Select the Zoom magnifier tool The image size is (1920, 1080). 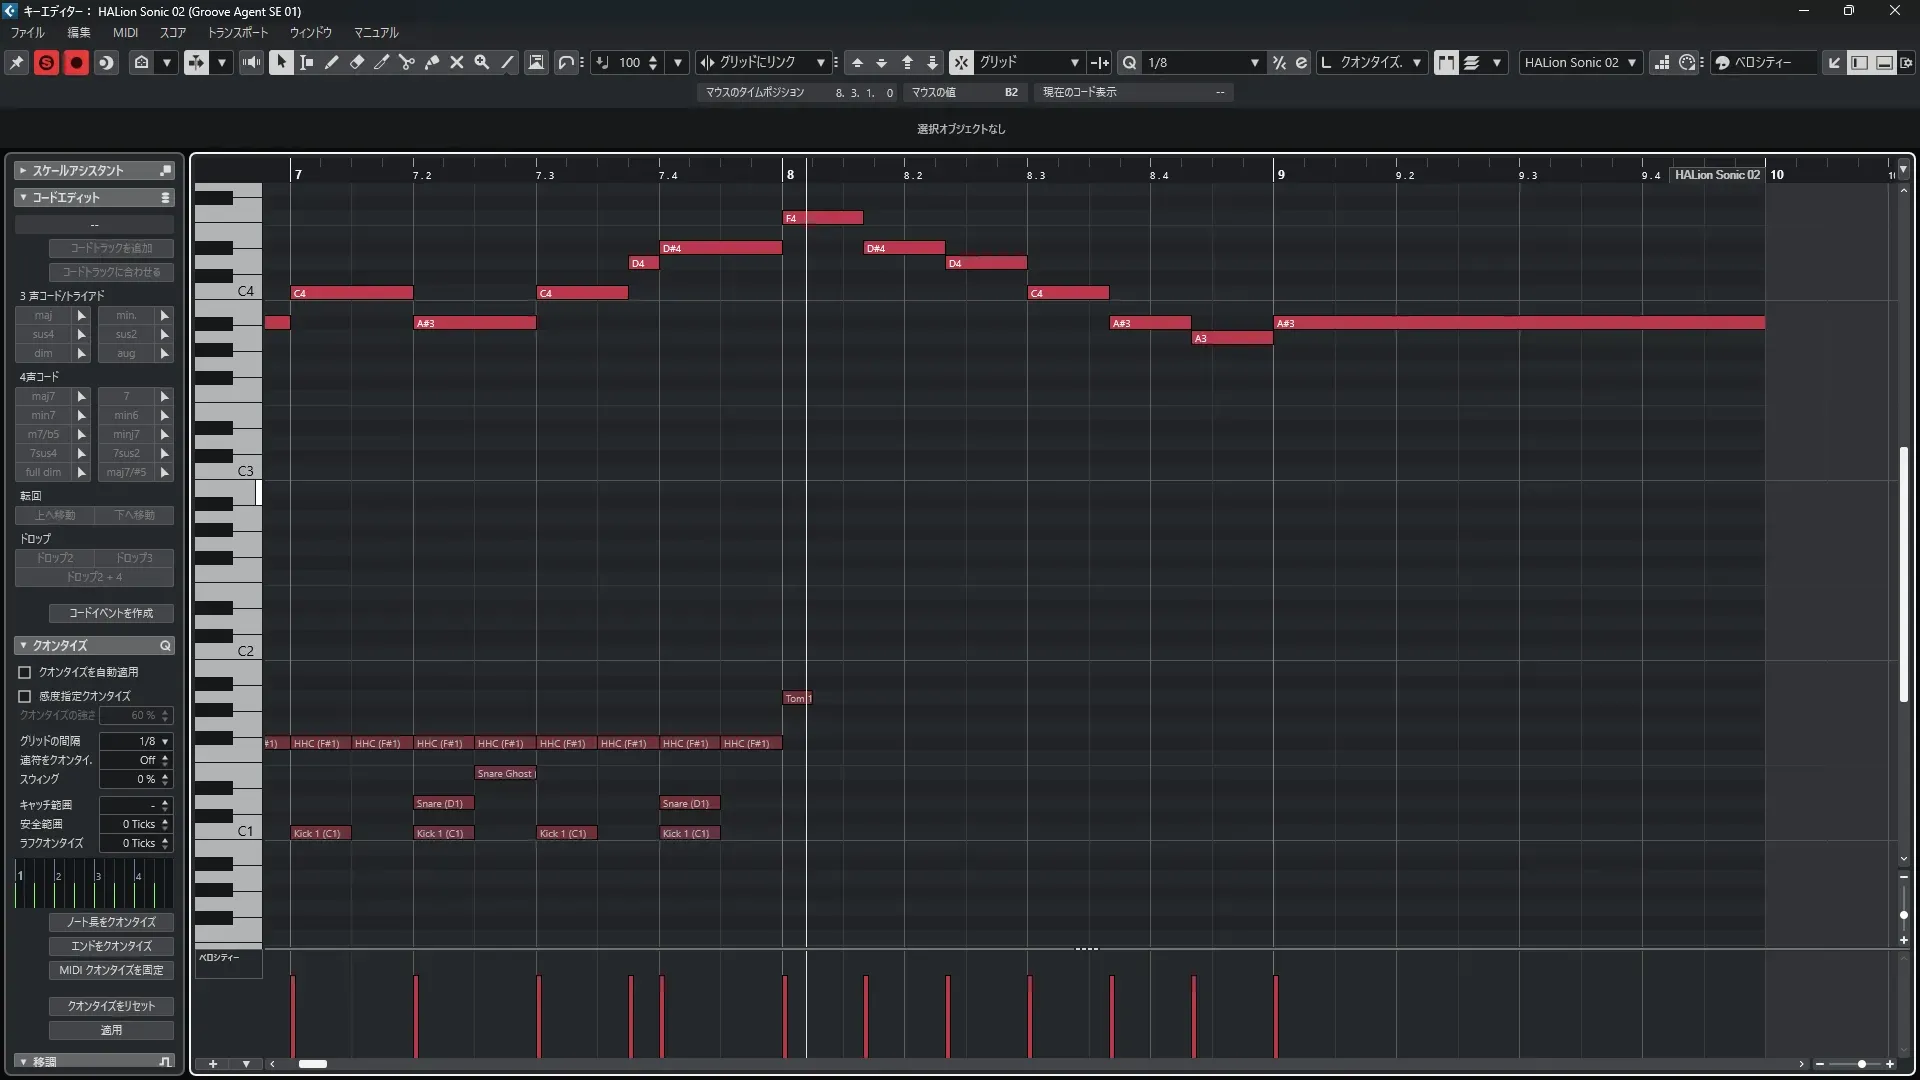482,62
